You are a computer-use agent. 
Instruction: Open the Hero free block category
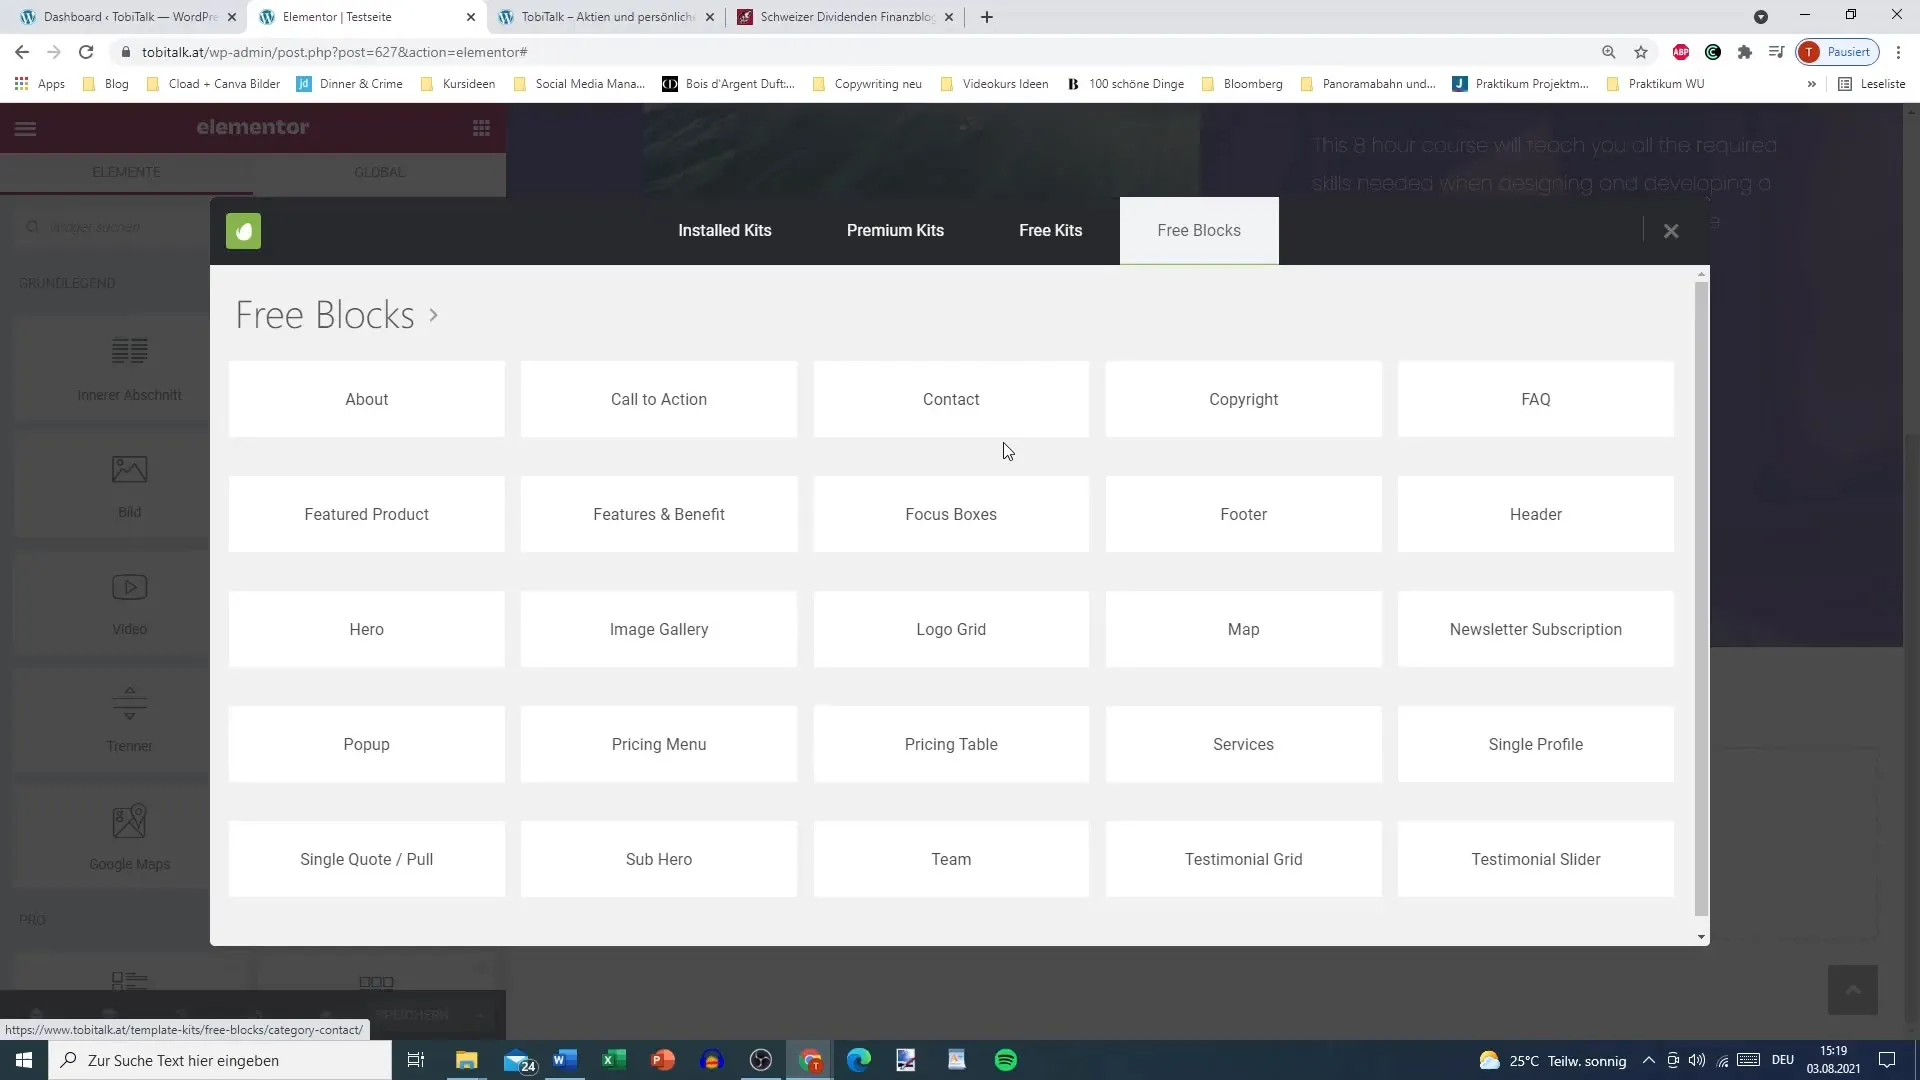(367, 629)
